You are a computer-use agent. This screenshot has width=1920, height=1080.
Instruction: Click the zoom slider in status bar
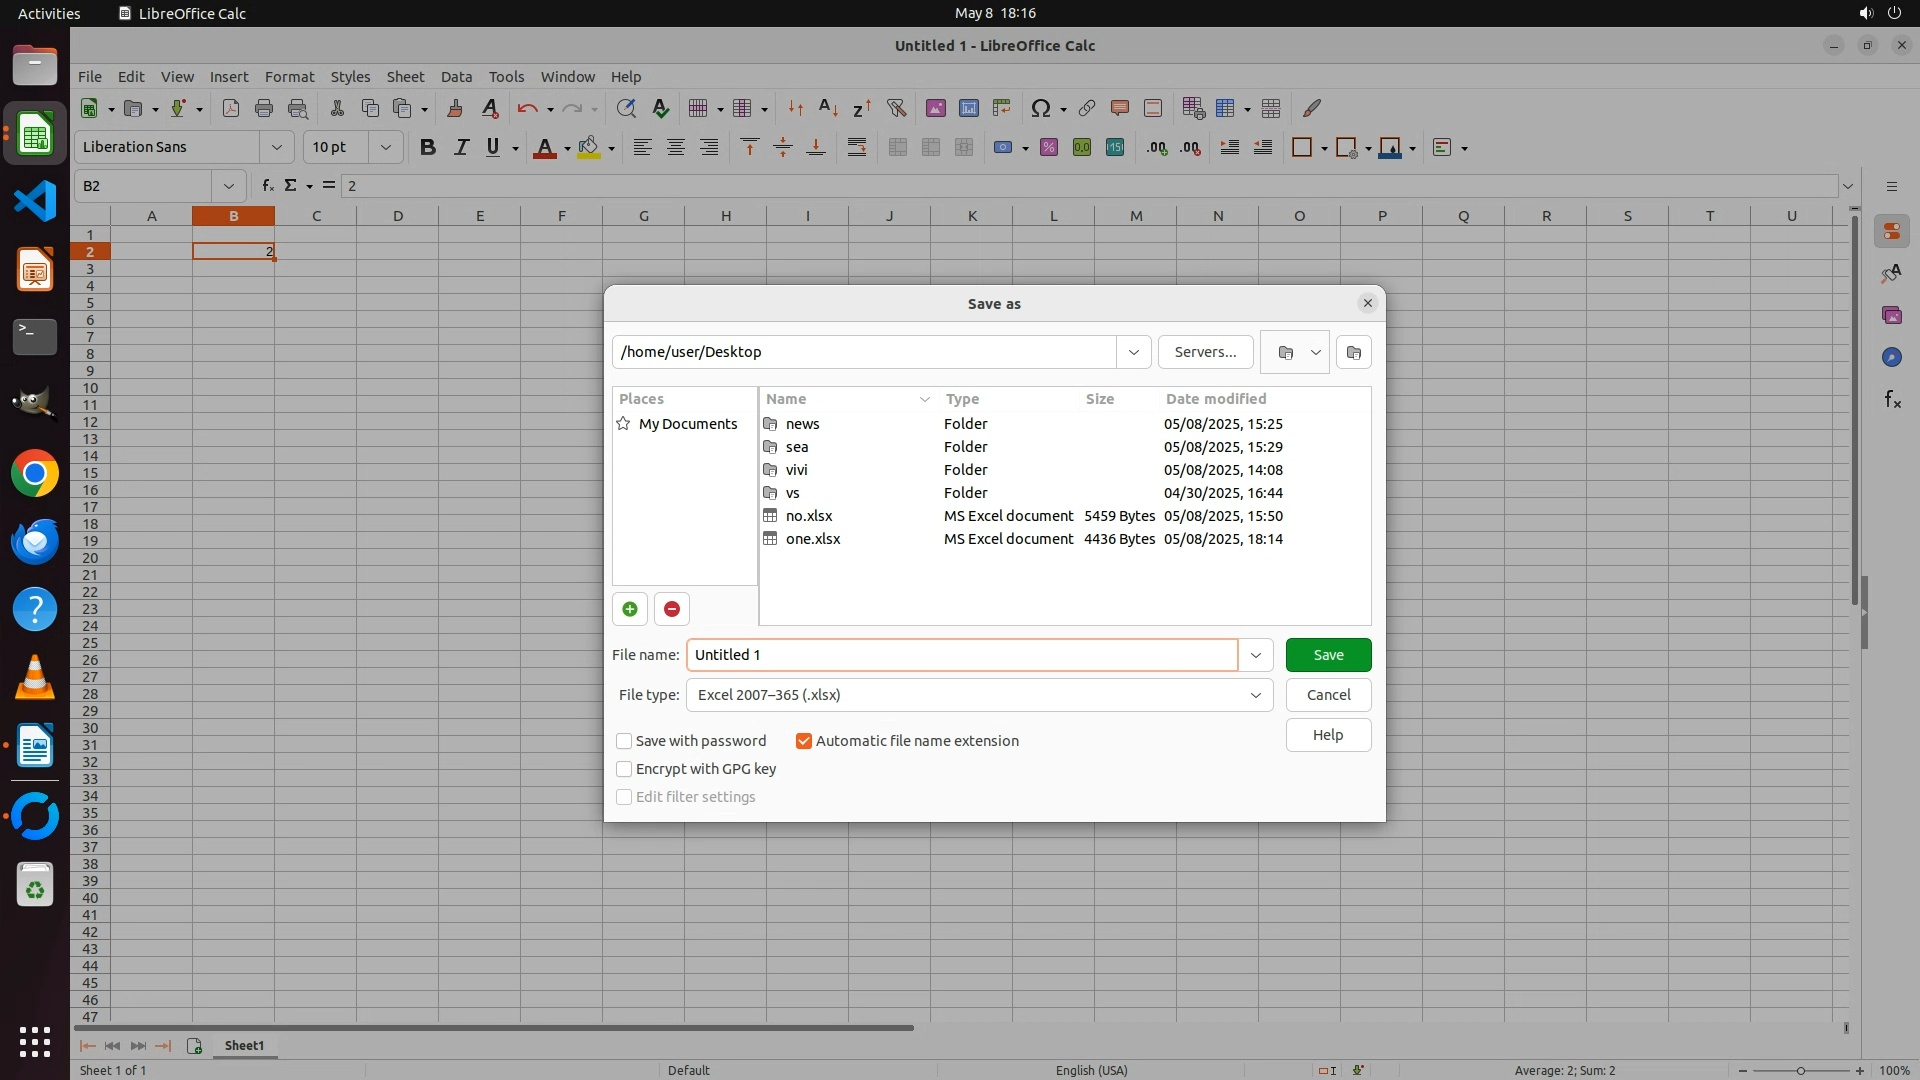point(1800,1070)
